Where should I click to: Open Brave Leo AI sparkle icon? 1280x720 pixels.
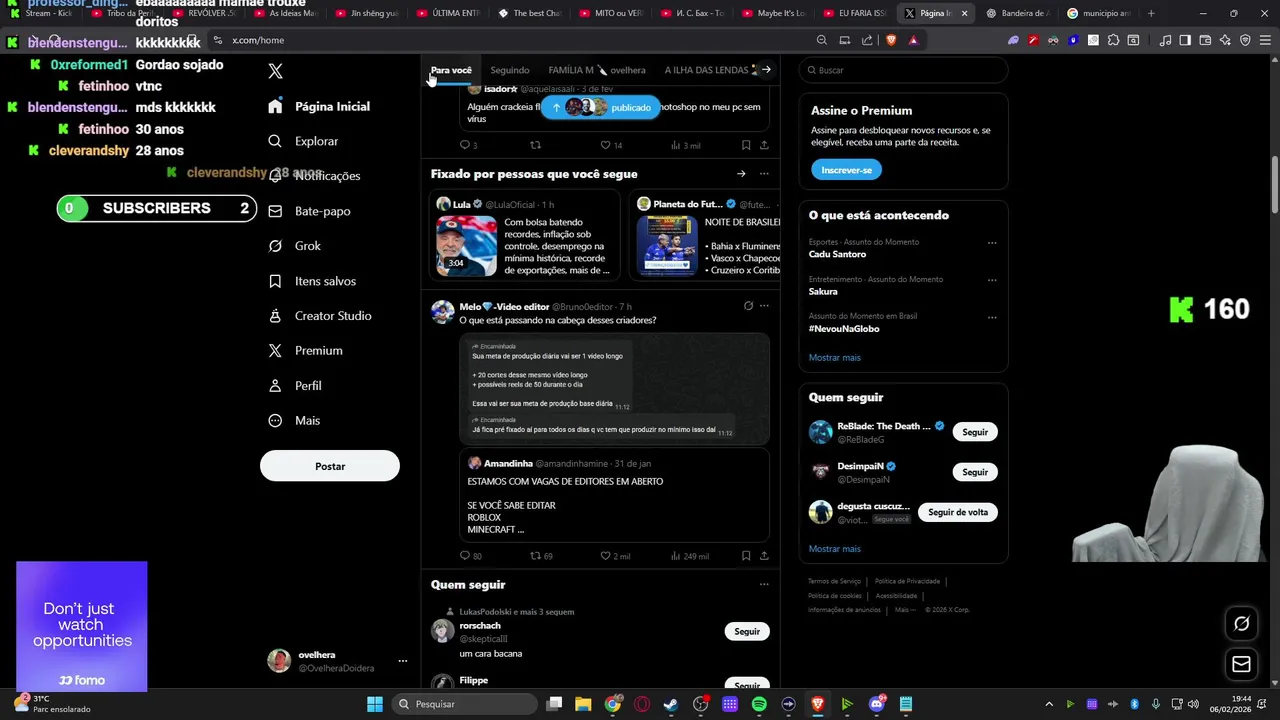pos(1225,40)
